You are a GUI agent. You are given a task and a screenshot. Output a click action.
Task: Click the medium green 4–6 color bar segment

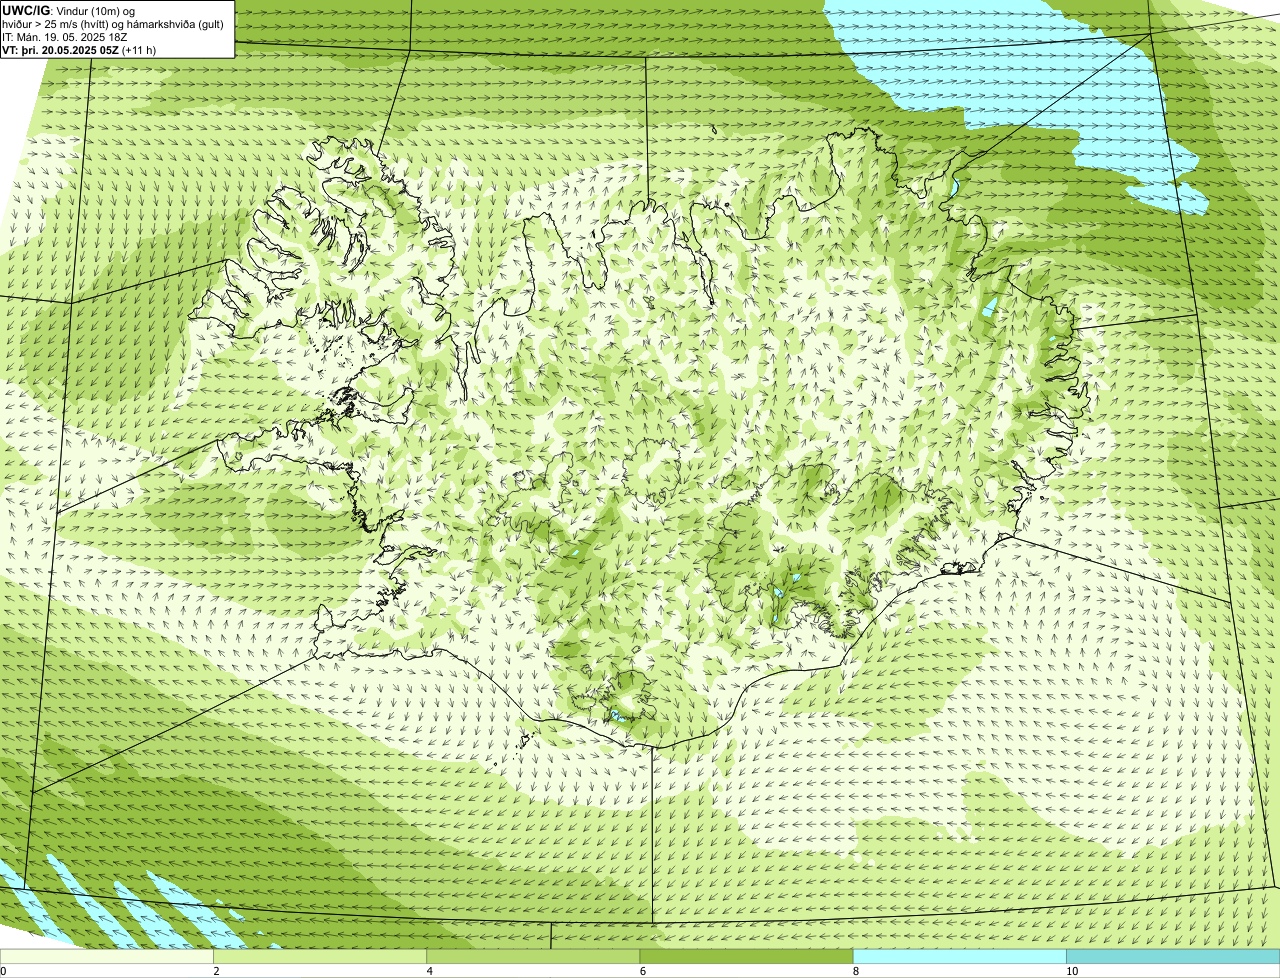(x=533, y=957)
